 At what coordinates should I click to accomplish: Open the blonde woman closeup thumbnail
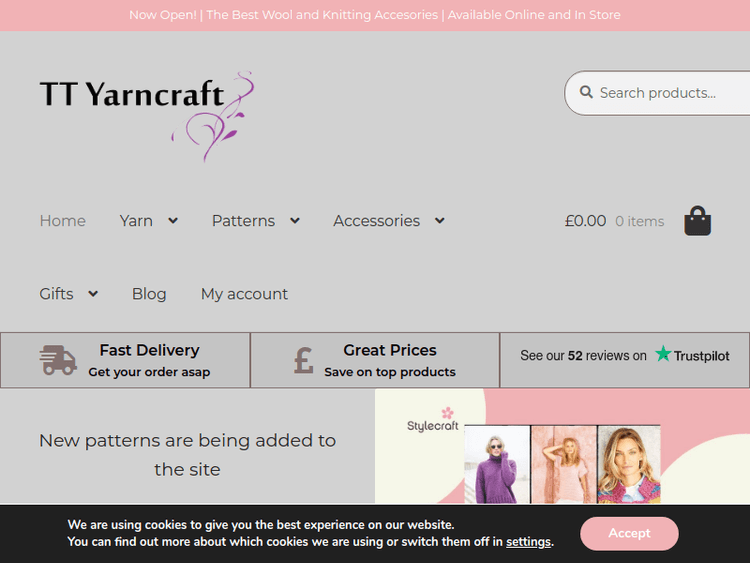coord(629,464)
